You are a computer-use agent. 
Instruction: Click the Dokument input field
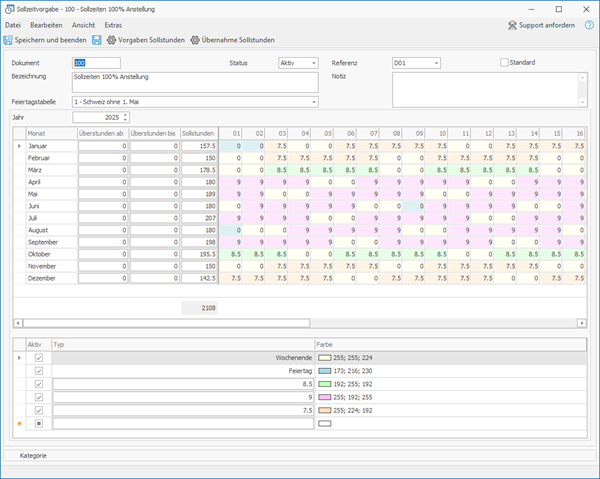(96, 63)
